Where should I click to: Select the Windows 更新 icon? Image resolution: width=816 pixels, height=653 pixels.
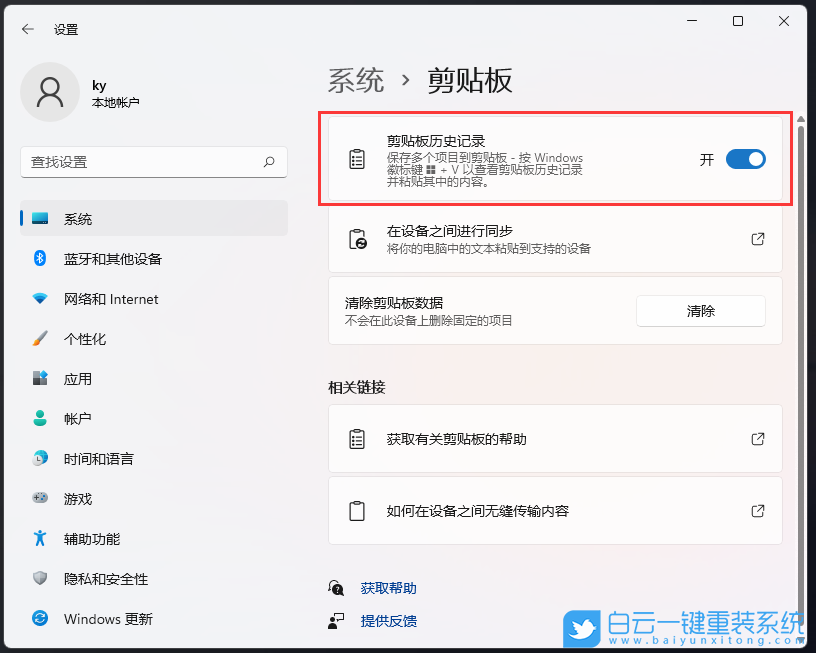40,619
